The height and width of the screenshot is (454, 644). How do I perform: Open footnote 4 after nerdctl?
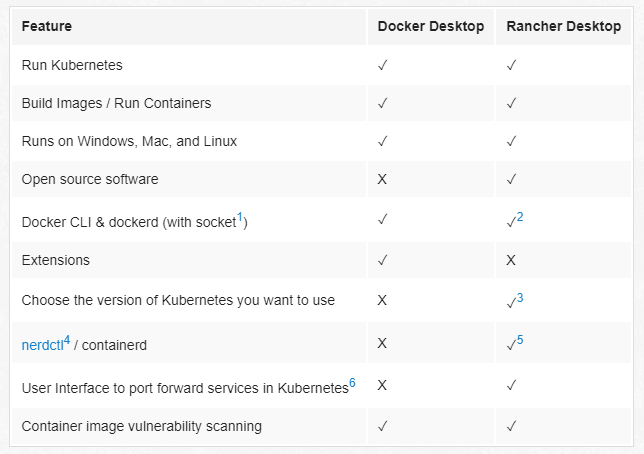click(67, 339)
